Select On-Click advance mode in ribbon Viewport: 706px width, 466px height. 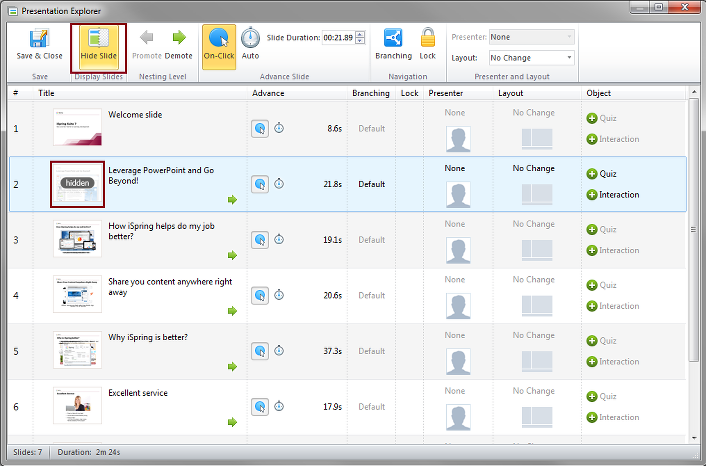click(x=219, y=47)
